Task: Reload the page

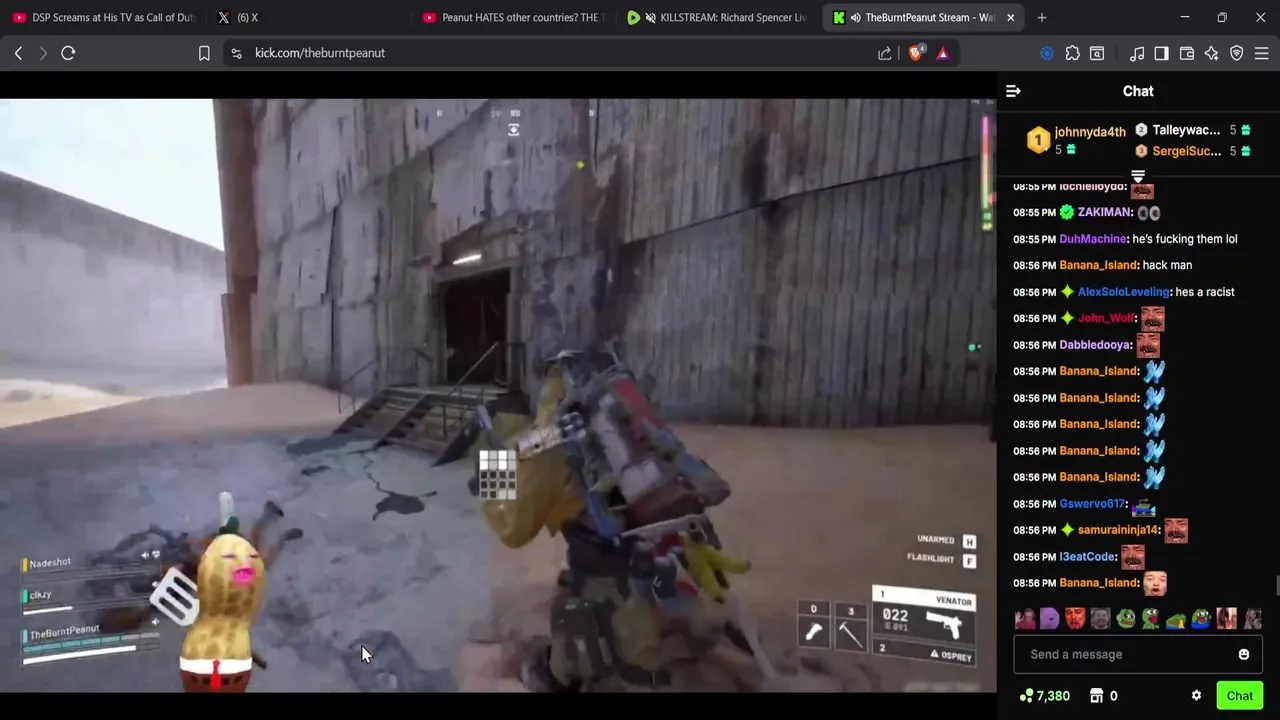Action: click(x=68, y=53)
